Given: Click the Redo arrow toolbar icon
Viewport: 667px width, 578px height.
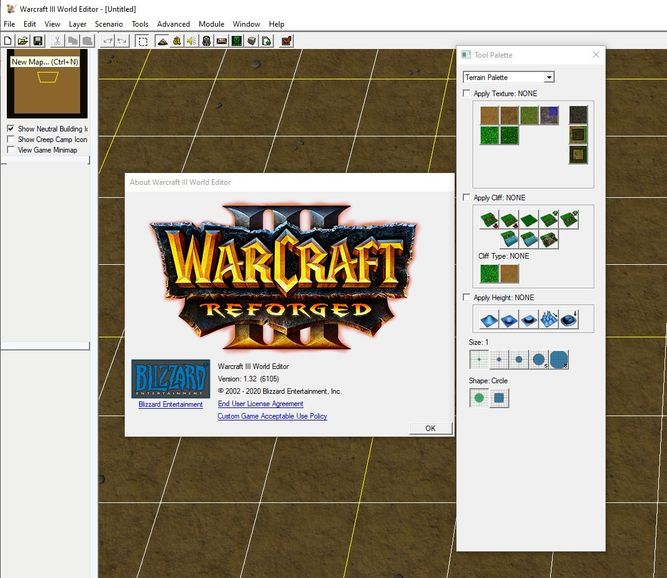Looking at the screenshot, I should coord(123,41).
